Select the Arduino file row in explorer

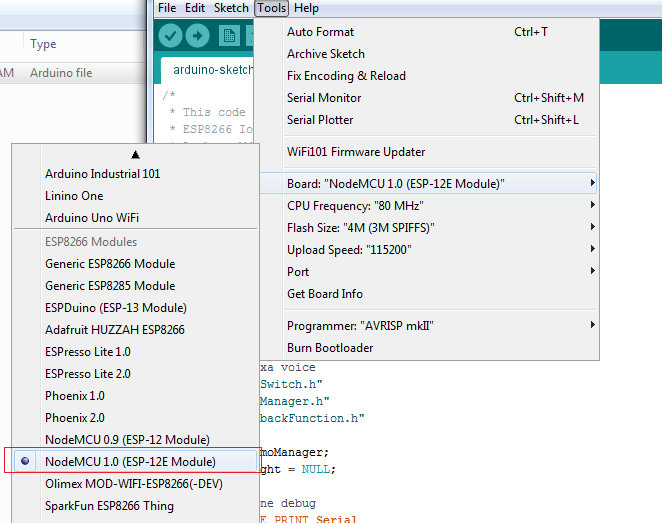(x=73, y=73)
